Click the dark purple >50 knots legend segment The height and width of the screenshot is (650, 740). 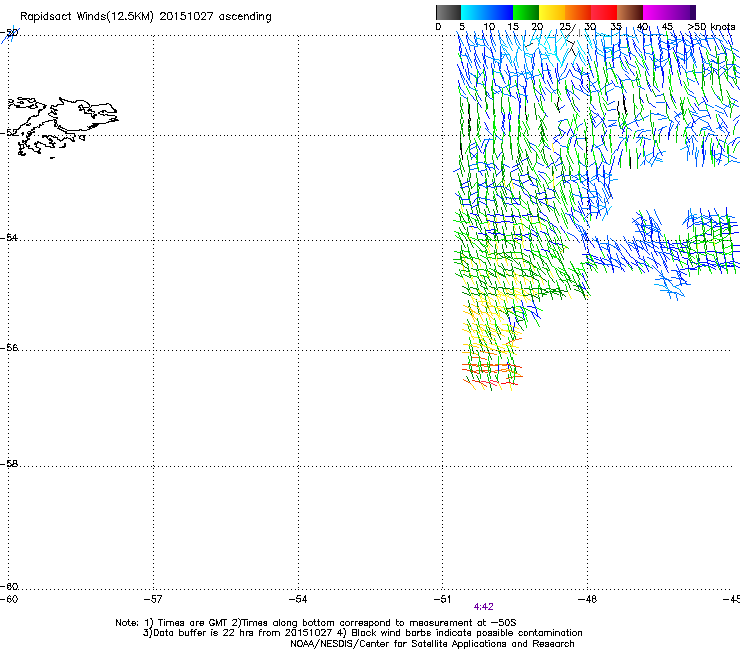coord(693,12)
